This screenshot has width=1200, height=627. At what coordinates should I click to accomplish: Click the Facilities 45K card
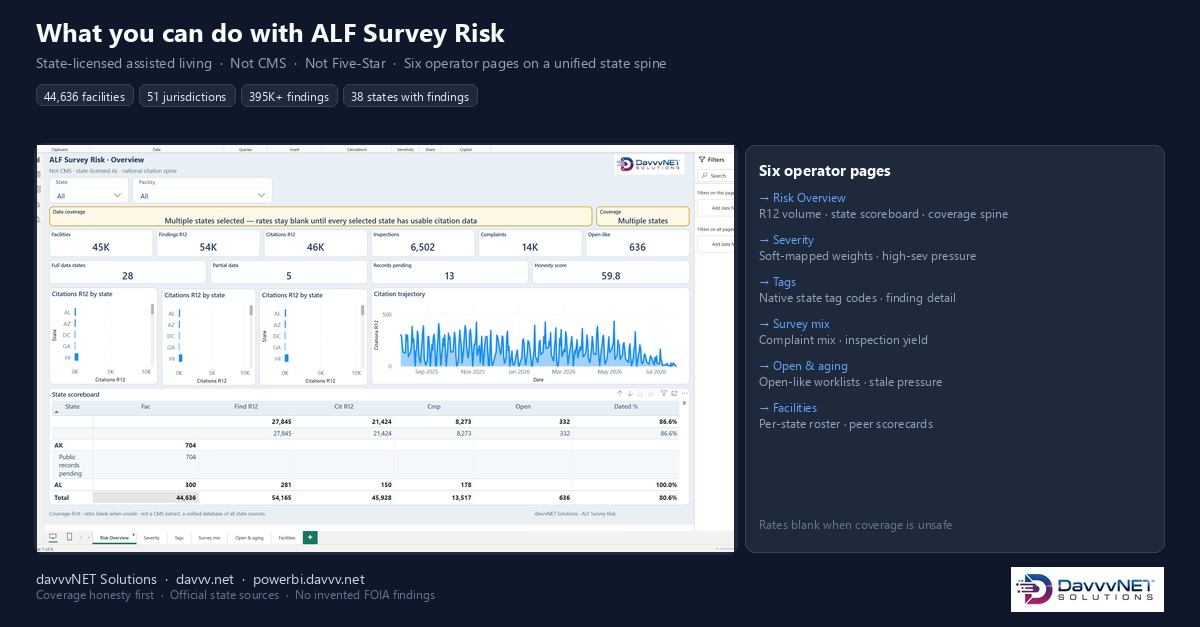(x=101, y=243)
